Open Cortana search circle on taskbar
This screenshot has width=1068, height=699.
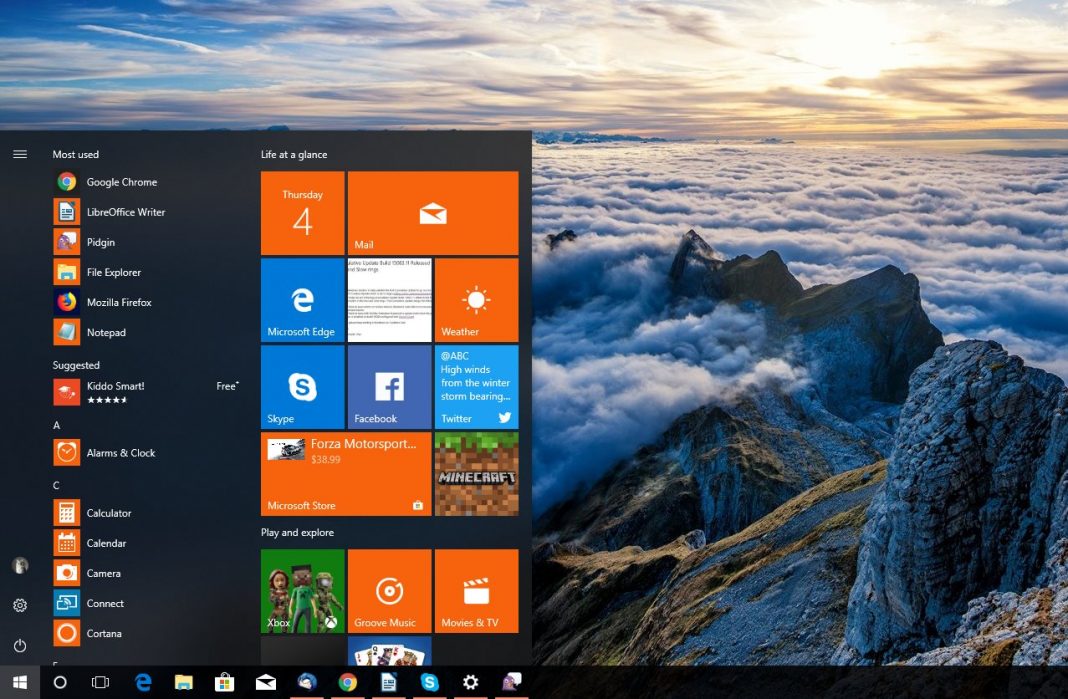click(x=60, y=682)
